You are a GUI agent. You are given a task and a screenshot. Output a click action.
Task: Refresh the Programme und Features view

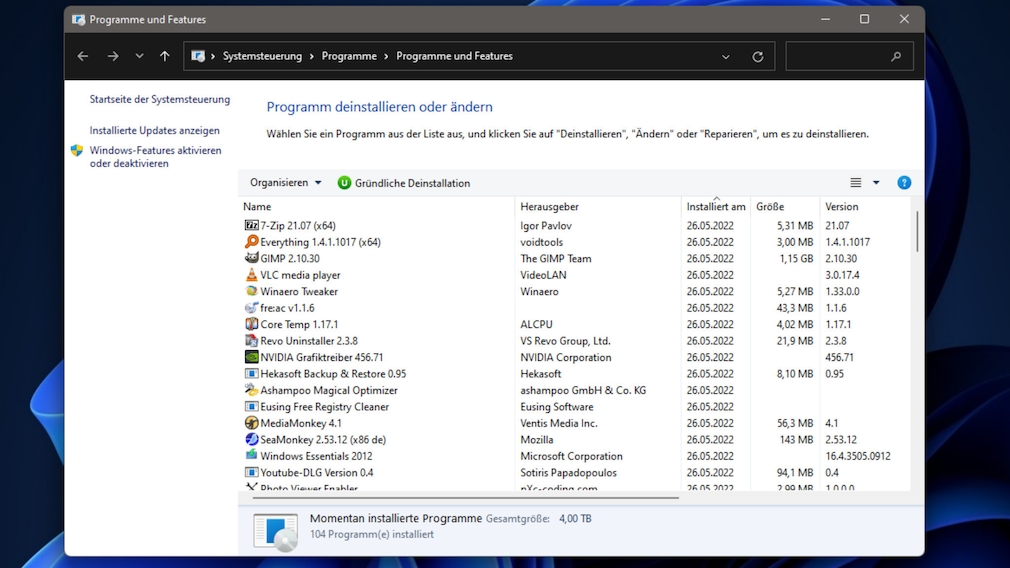click(x=758, y=57)
